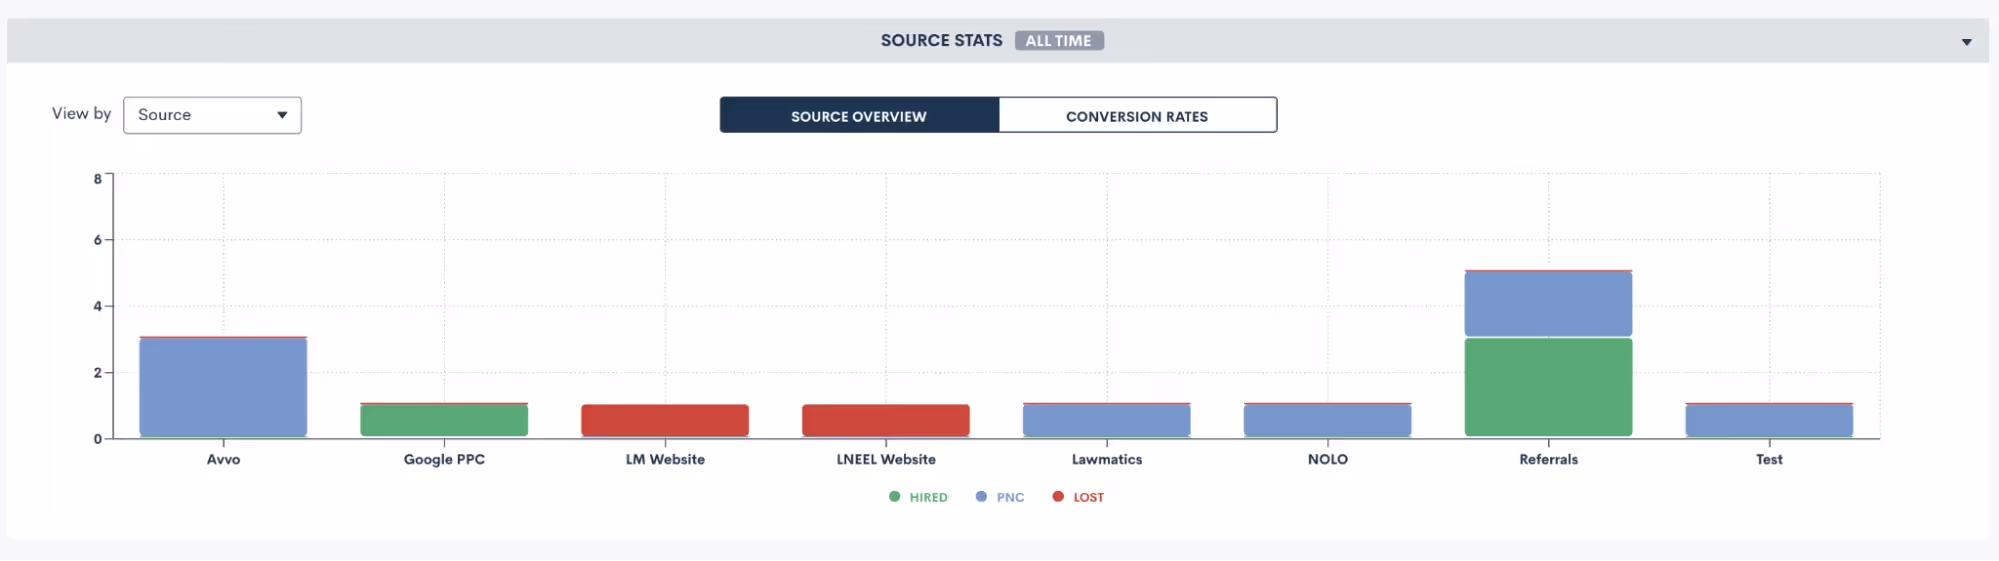
Task: Toggle the LOST legend series
Action: click(x=1078, y=497)
